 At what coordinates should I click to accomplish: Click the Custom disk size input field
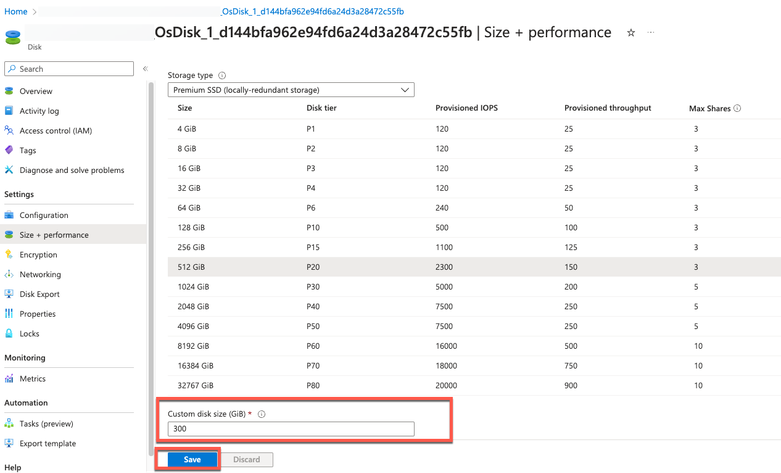291,429
